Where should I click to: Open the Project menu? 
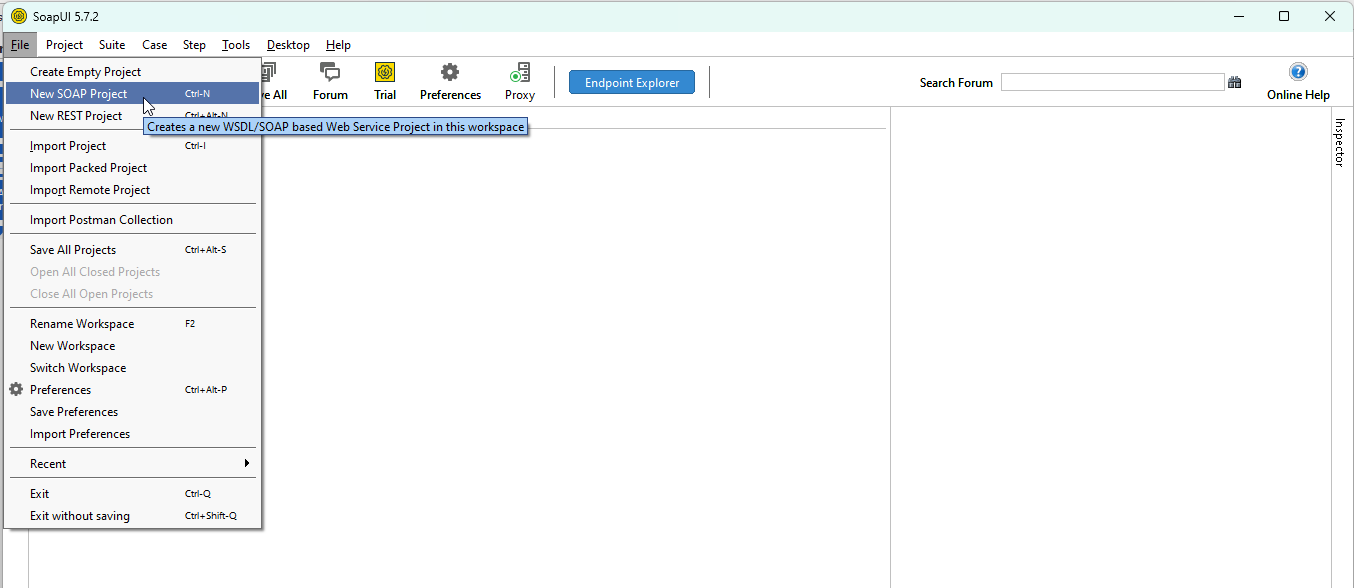[65, 45]
